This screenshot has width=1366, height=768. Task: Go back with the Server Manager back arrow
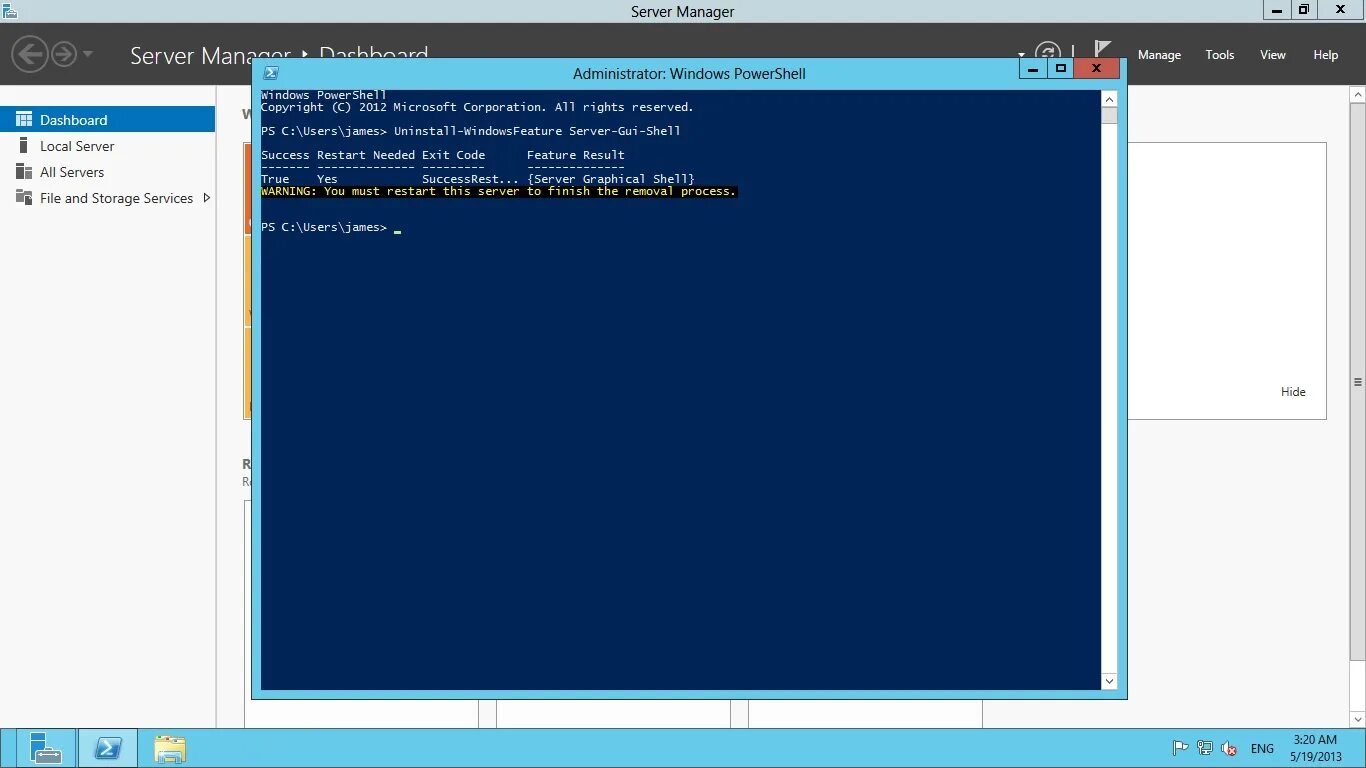(x=30, y=54)
